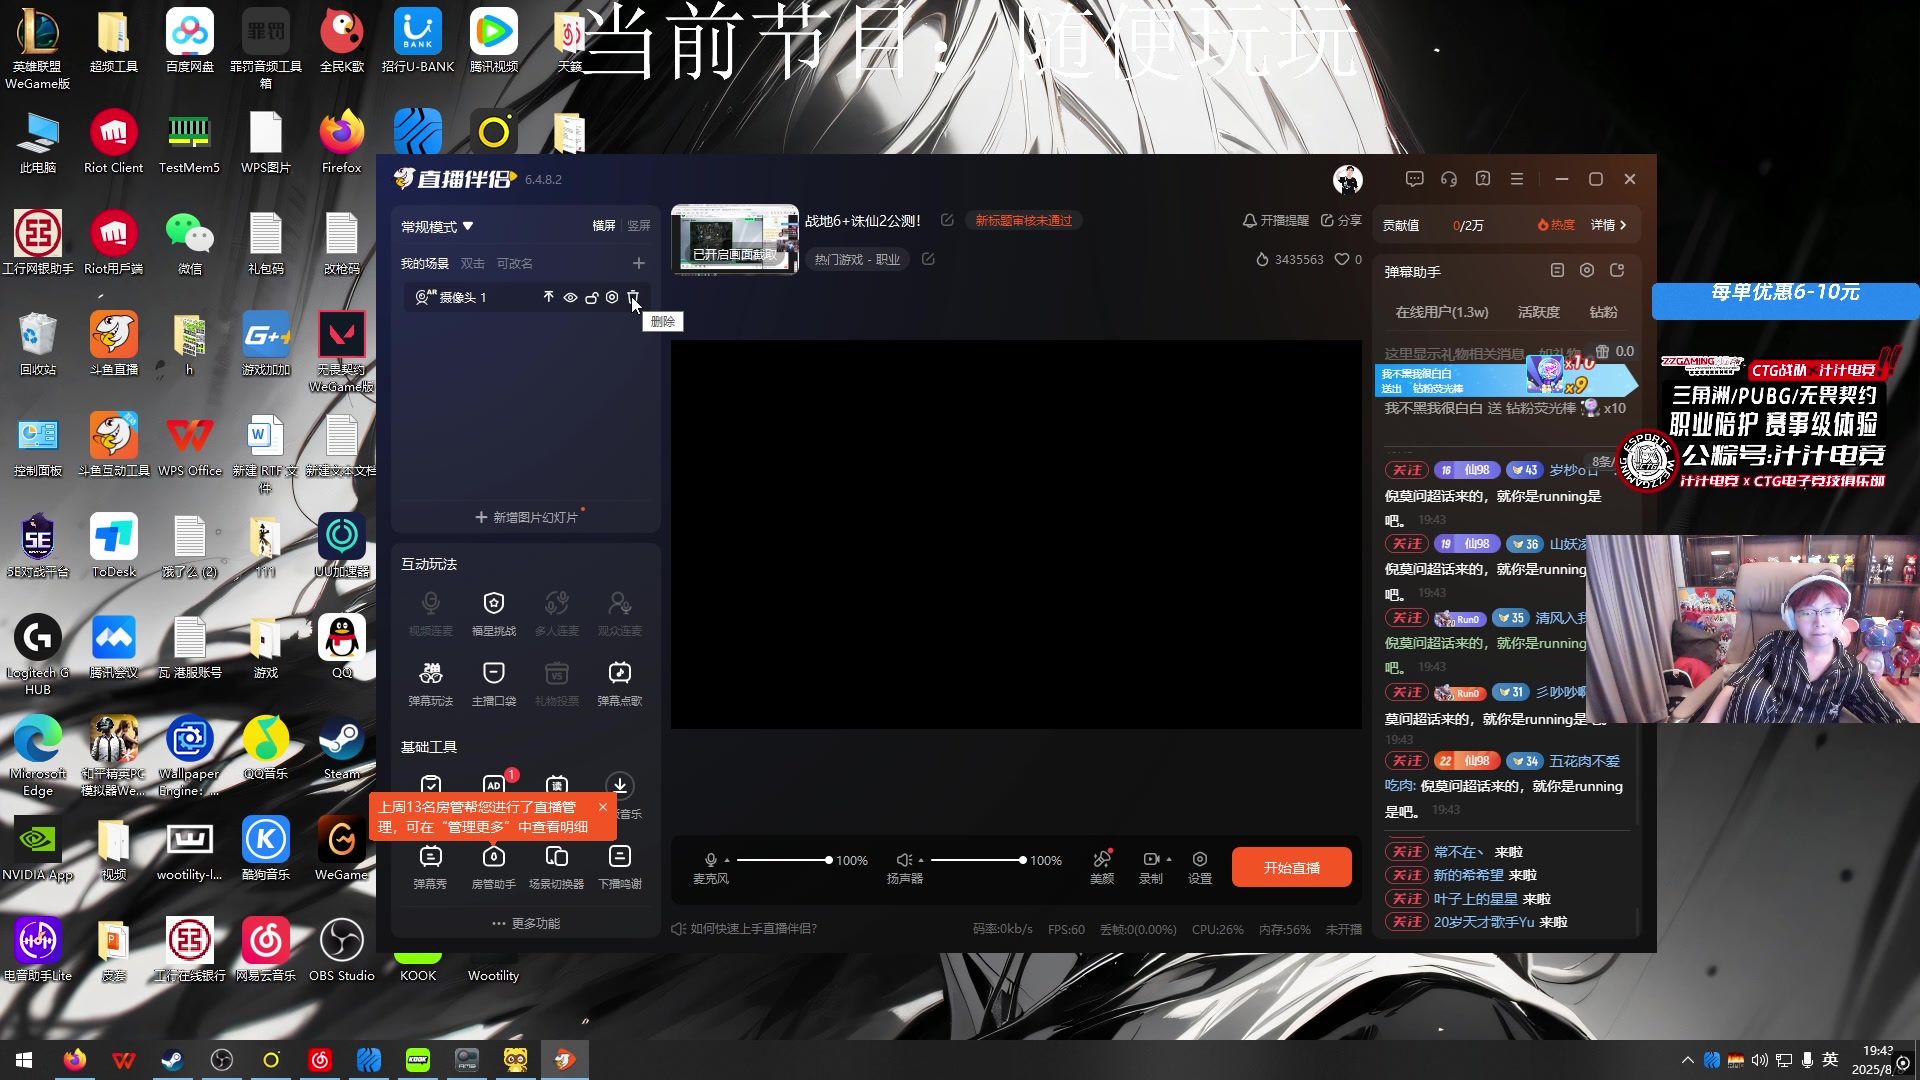Mute the 扬声器 speaker icon
The width and height of the screenshot is (1920, 1080).
point(904,860)
